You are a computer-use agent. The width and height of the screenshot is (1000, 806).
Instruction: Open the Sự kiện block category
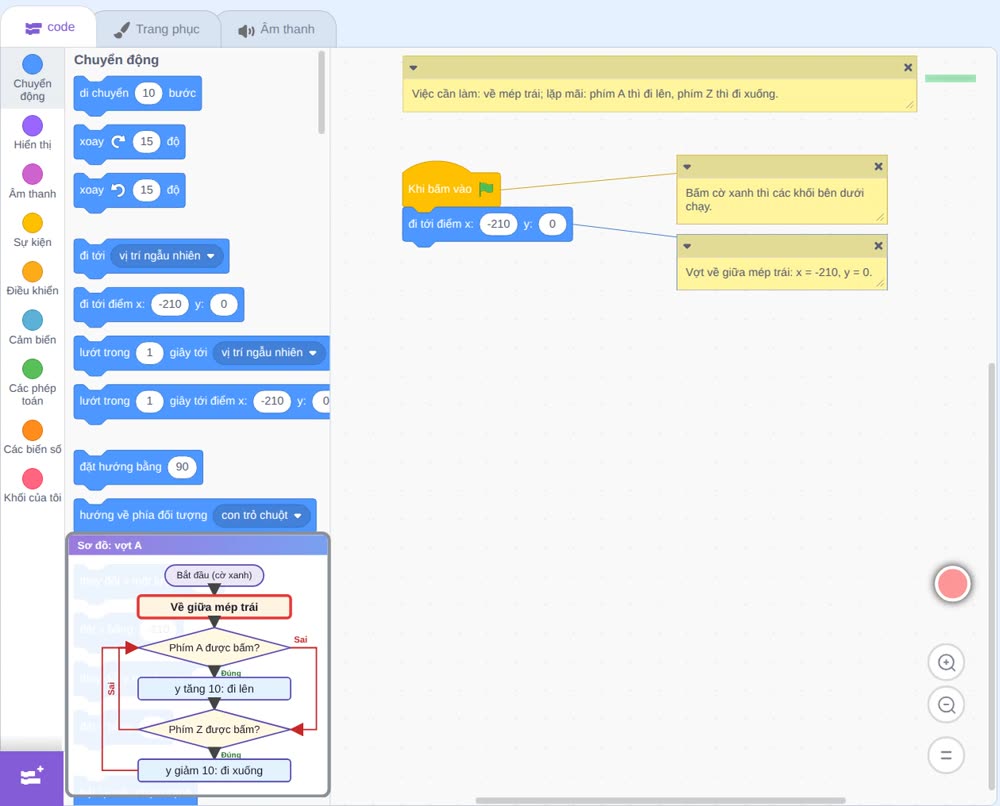point(33,230)
